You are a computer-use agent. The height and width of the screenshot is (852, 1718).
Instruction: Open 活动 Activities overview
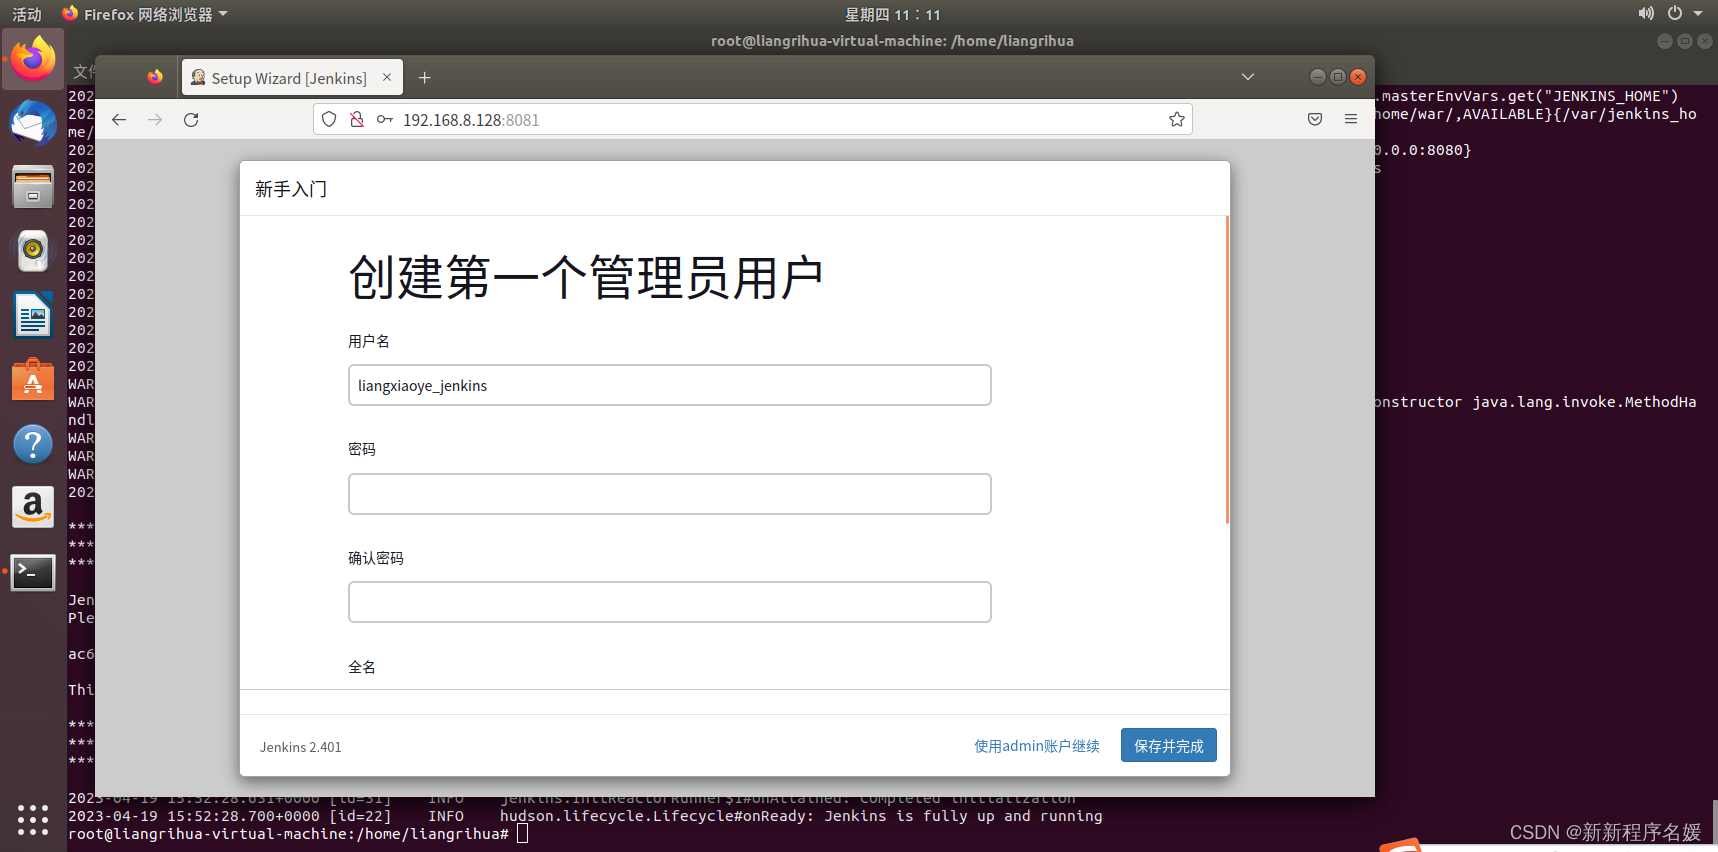click(x=27, y=14)
